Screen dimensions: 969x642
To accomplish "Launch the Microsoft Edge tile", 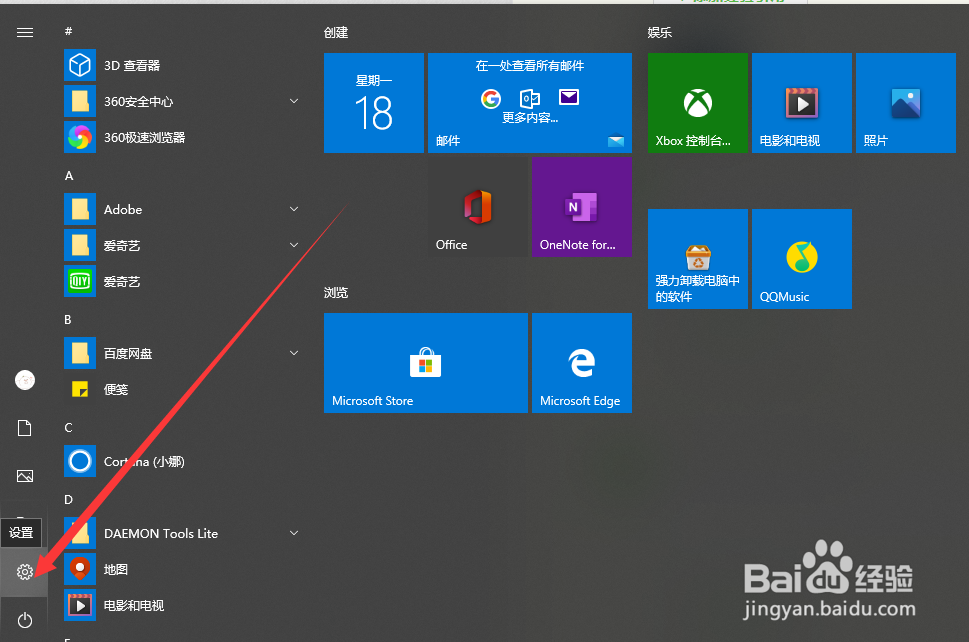I will tap(582, 363).
